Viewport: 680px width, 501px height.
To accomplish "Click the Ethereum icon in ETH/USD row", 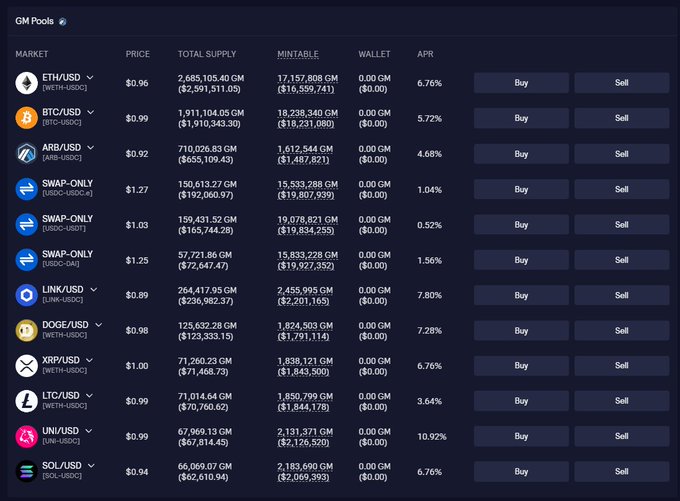I will tap(26, 83).
